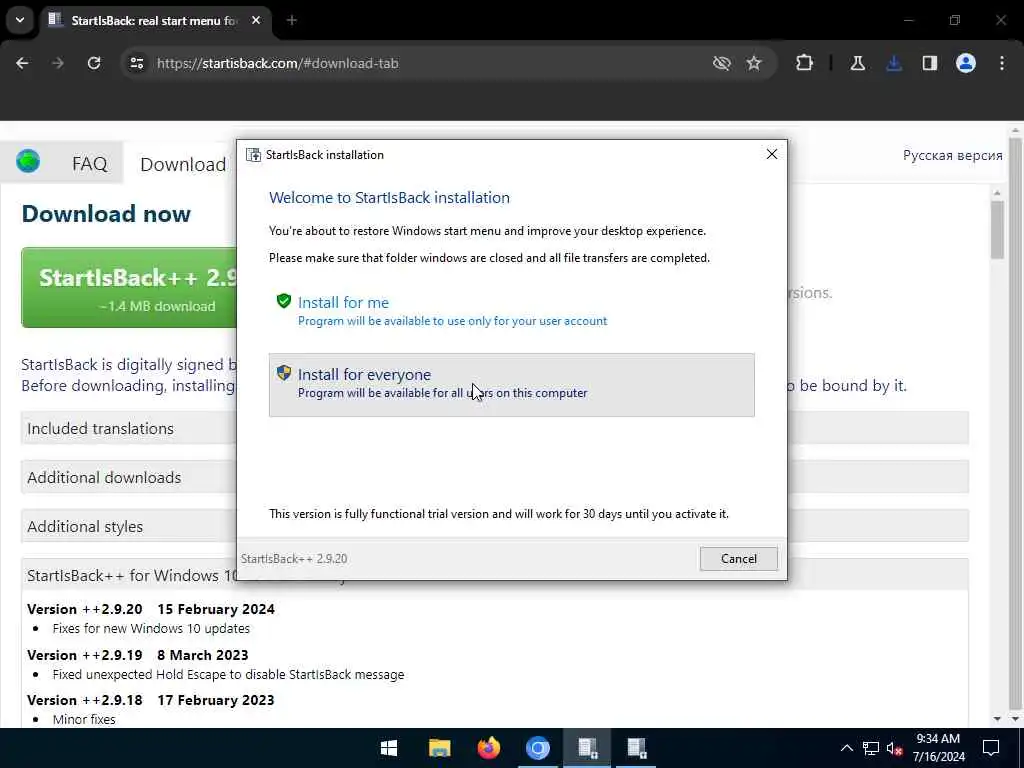Switch to the active installer taskbar icon
Viewport: 1024px width, 768px height.
[x=587, y=748]
